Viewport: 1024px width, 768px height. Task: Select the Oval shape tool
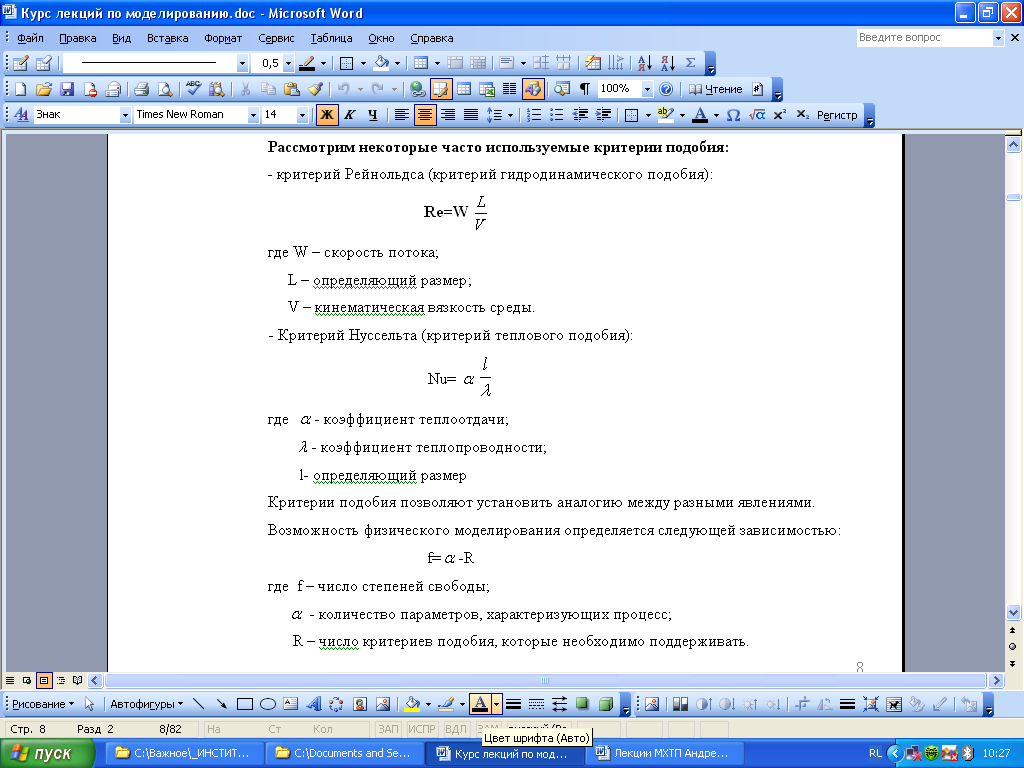coord(268,704)
